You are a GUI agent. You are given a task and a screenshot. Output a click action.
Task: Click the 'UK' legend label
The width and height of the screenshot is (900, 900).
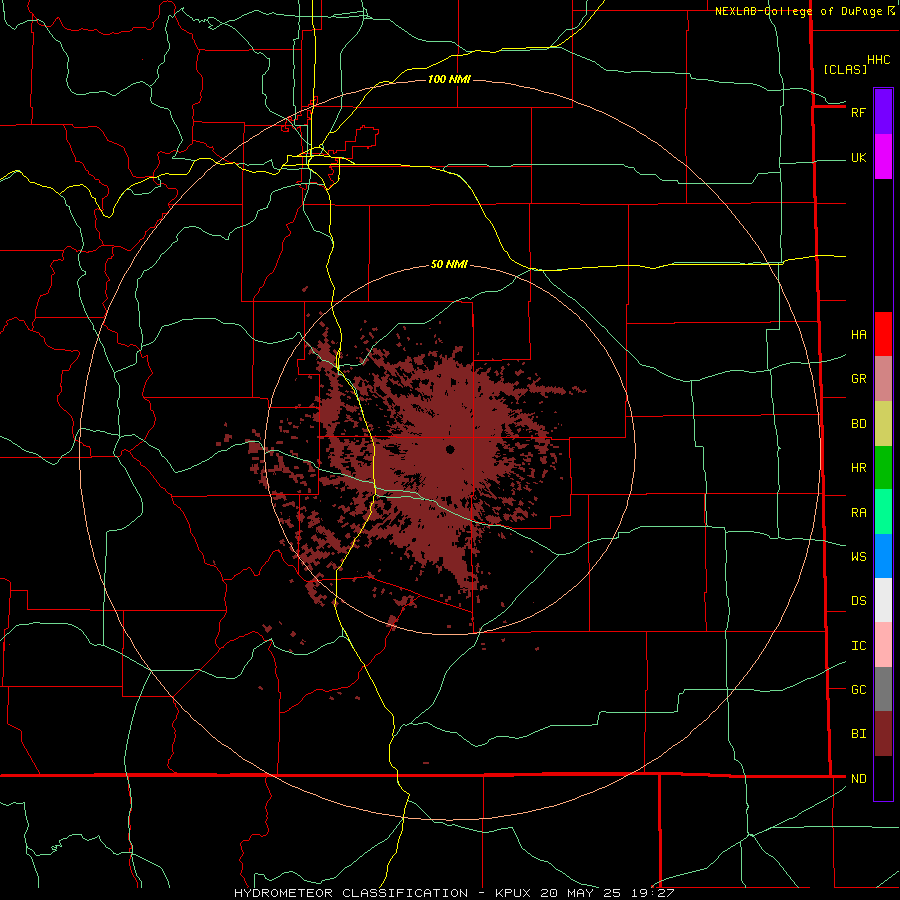[x=858, y=158]
